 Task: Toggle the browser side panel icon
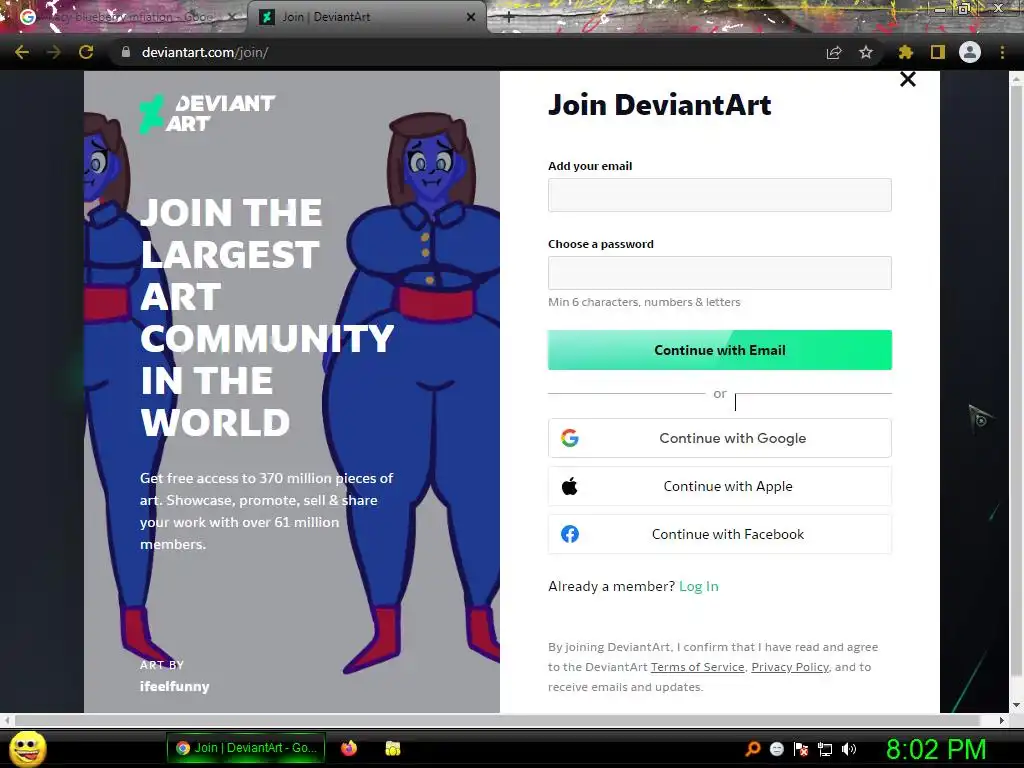coord(938,52)
